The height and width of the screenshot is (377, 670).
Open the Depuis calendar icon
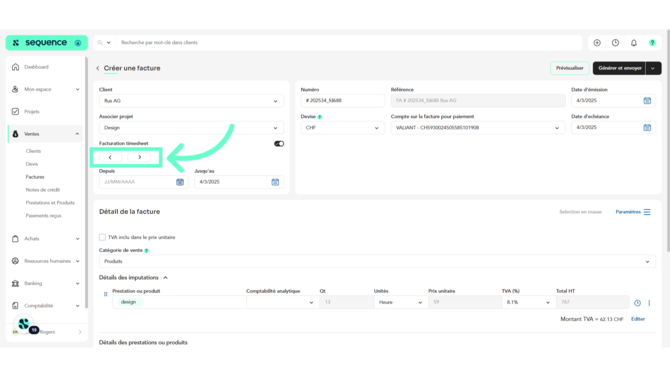180,182
